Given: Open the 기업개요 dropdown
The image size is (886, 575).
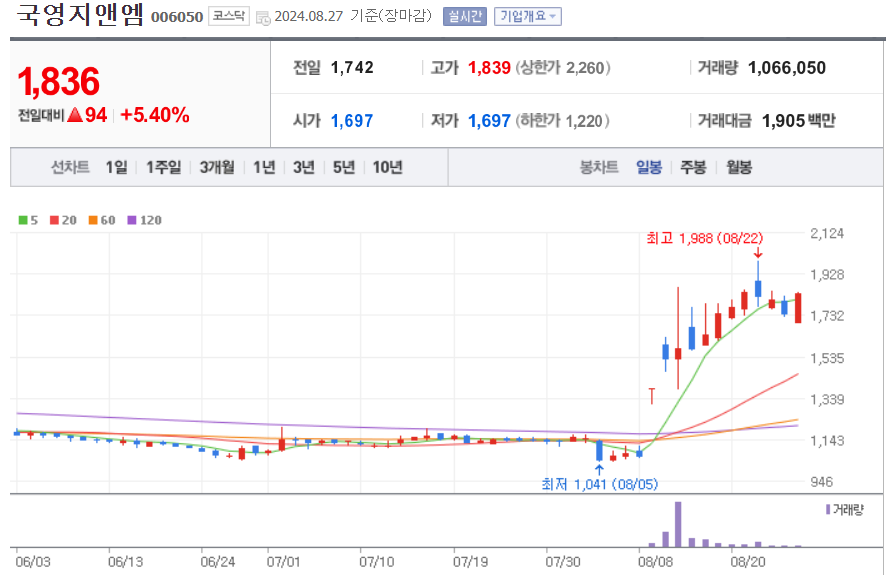Looking at the screenshot, I should [x=527, y=16].
